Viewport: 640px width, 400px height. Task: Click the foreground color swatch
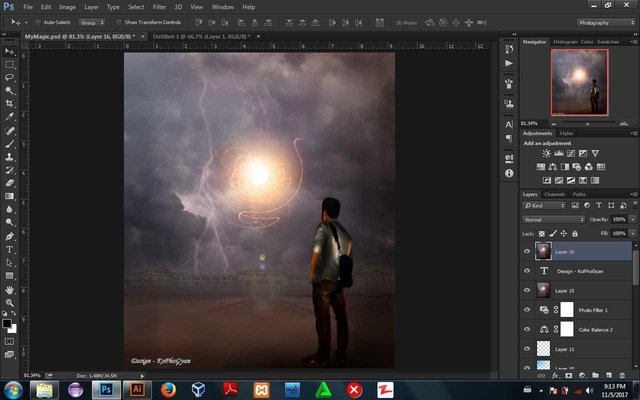(8, 323)
